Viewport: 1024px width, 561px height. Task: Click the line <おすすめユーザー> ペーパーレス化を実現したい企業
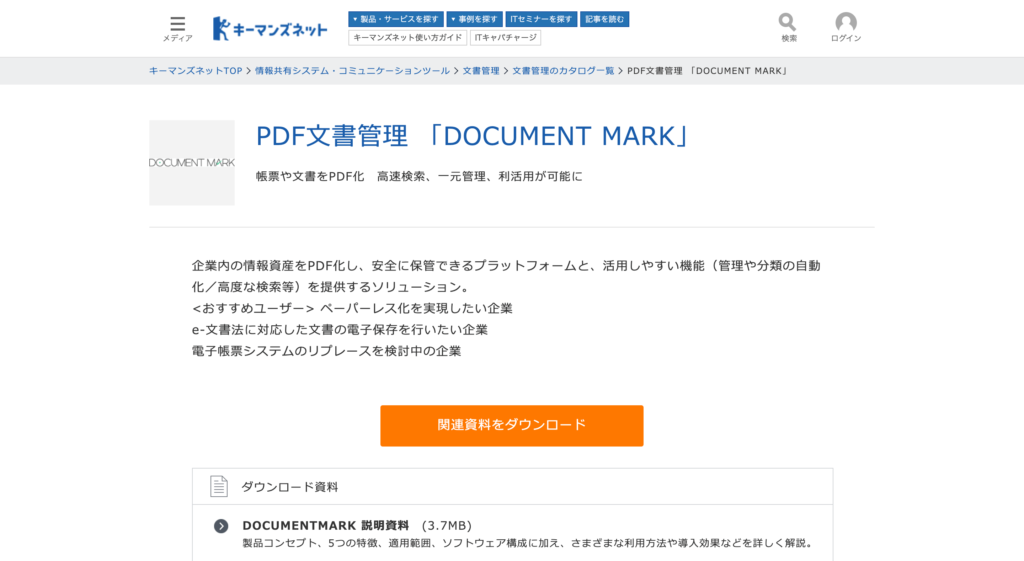pyautogui.click(x=352, y=308)
